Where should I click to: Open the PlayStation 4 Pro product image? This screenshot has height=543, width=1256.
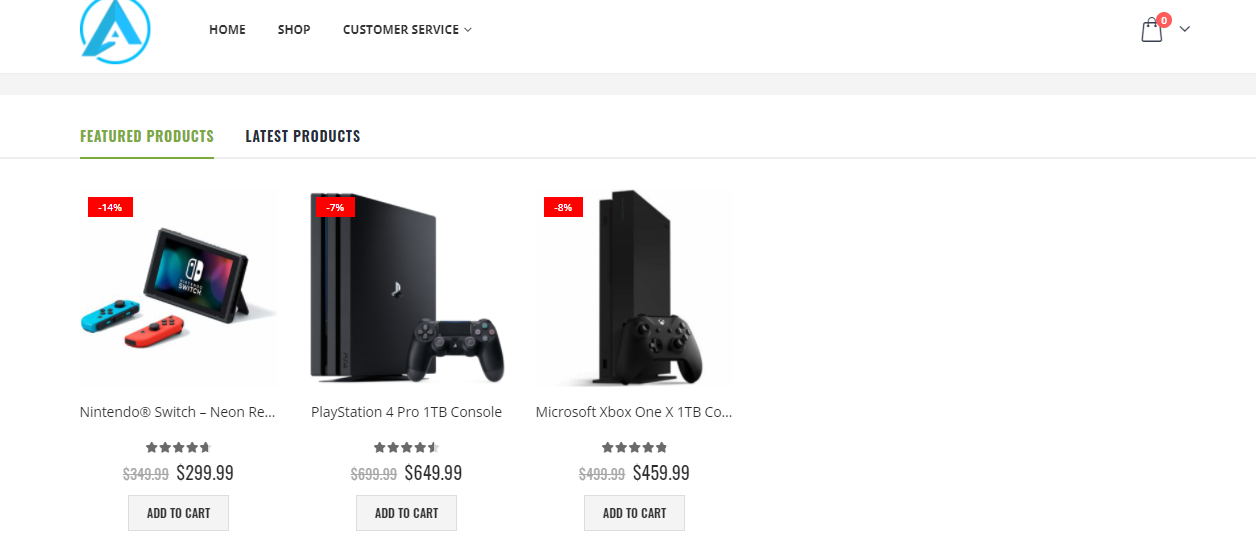407,290
